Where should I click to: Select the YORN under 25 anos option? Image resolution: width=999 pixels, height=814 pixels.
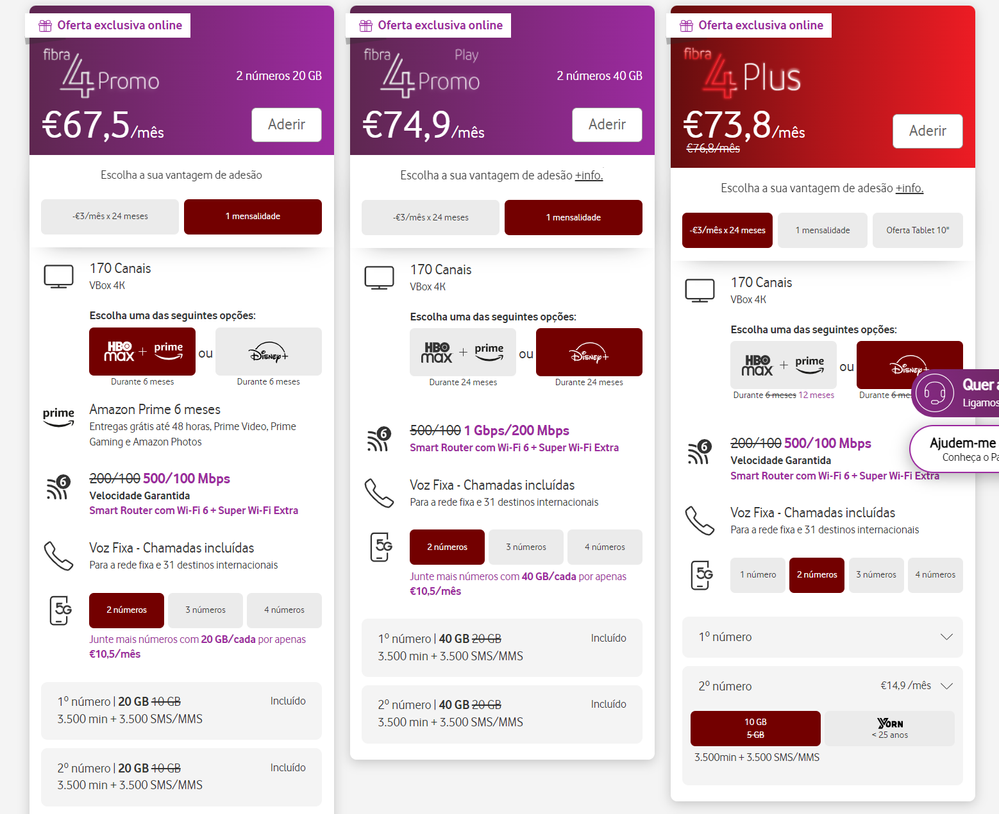pos(889,728)
